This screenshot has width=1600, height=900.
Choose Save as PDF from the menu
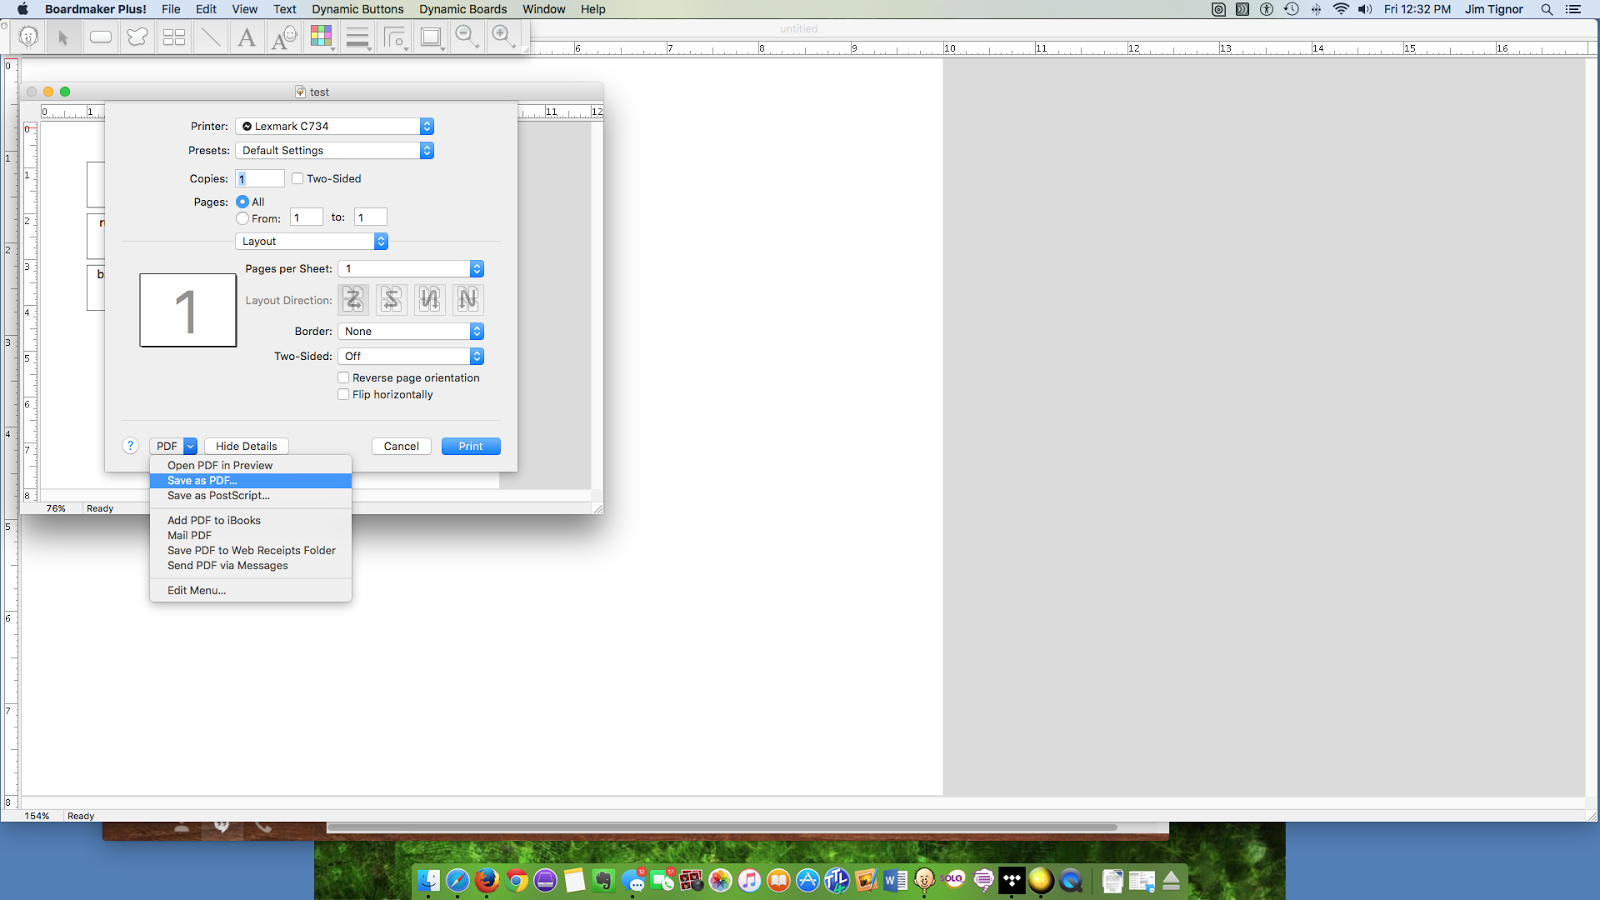tap(201, 480)
